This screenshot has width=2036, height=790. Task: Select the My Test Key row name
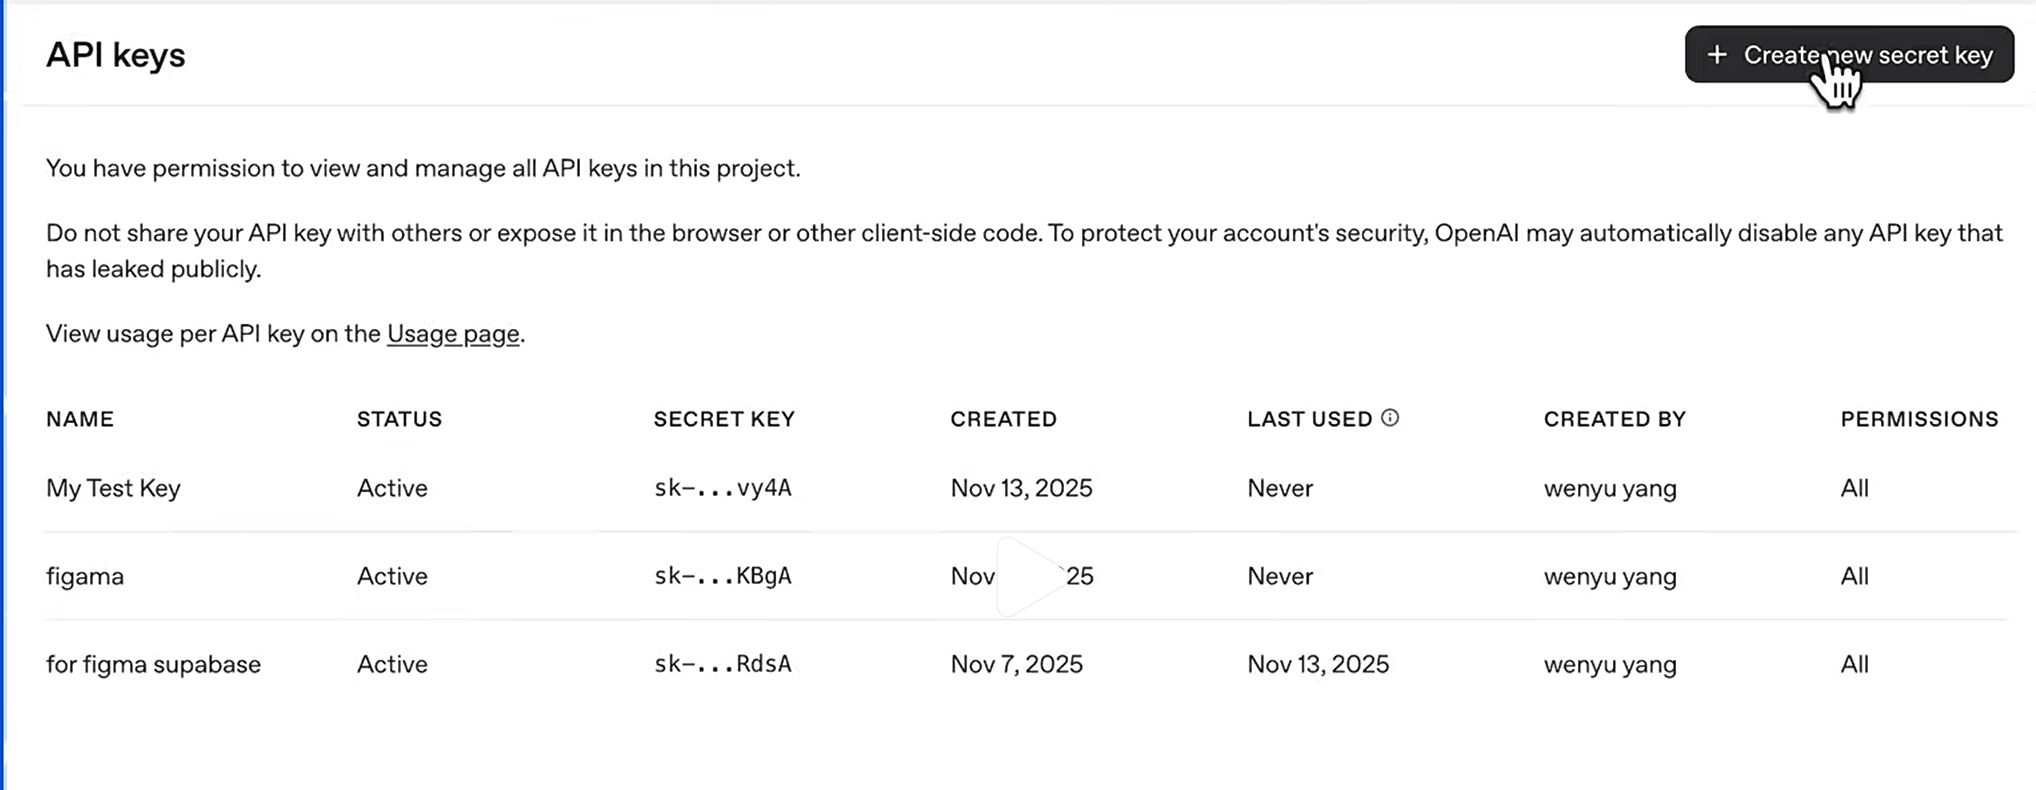point(113,488)
